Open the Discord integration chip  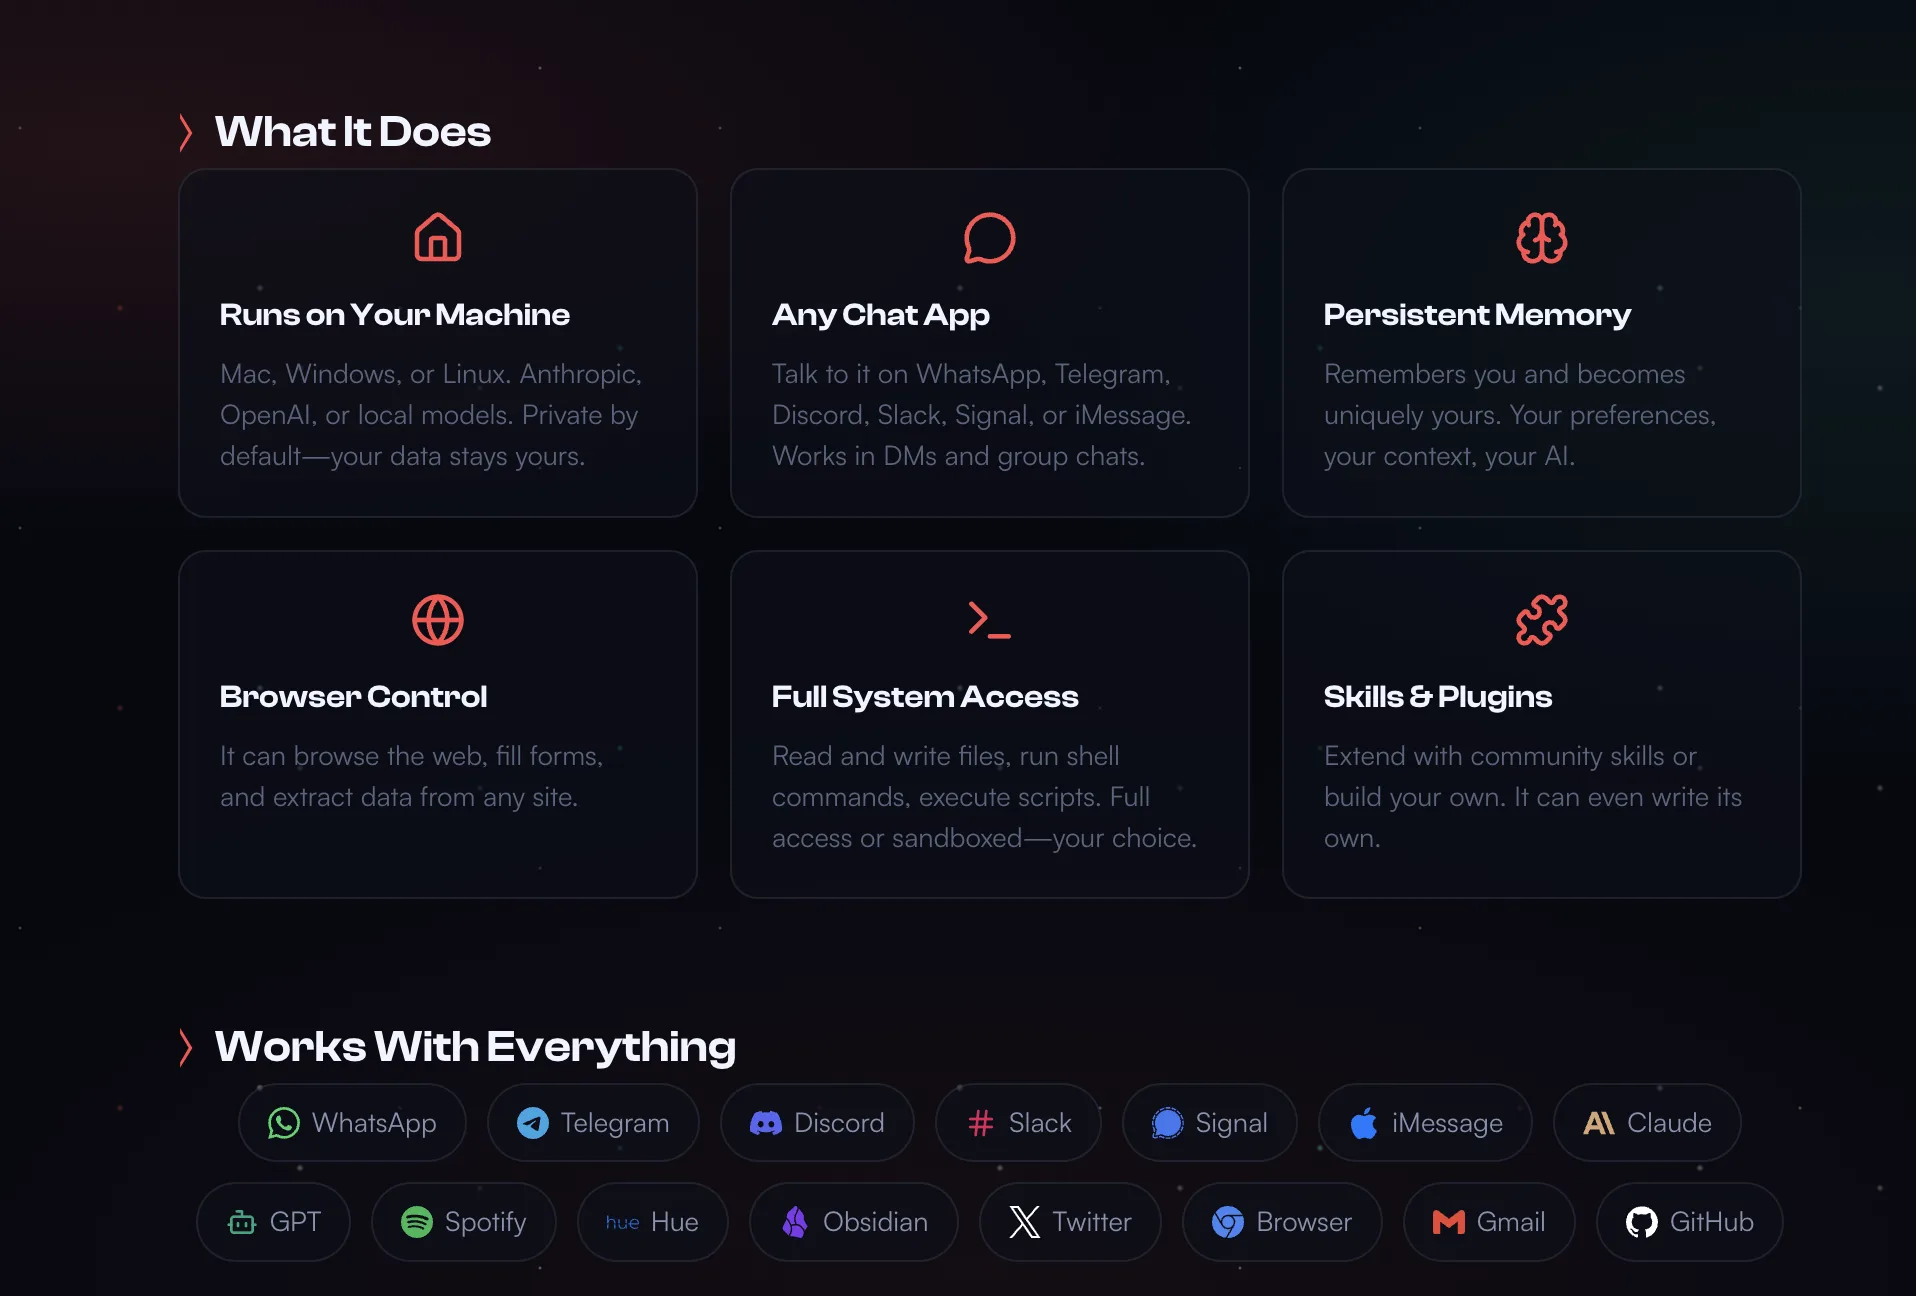pos(817,1123)
